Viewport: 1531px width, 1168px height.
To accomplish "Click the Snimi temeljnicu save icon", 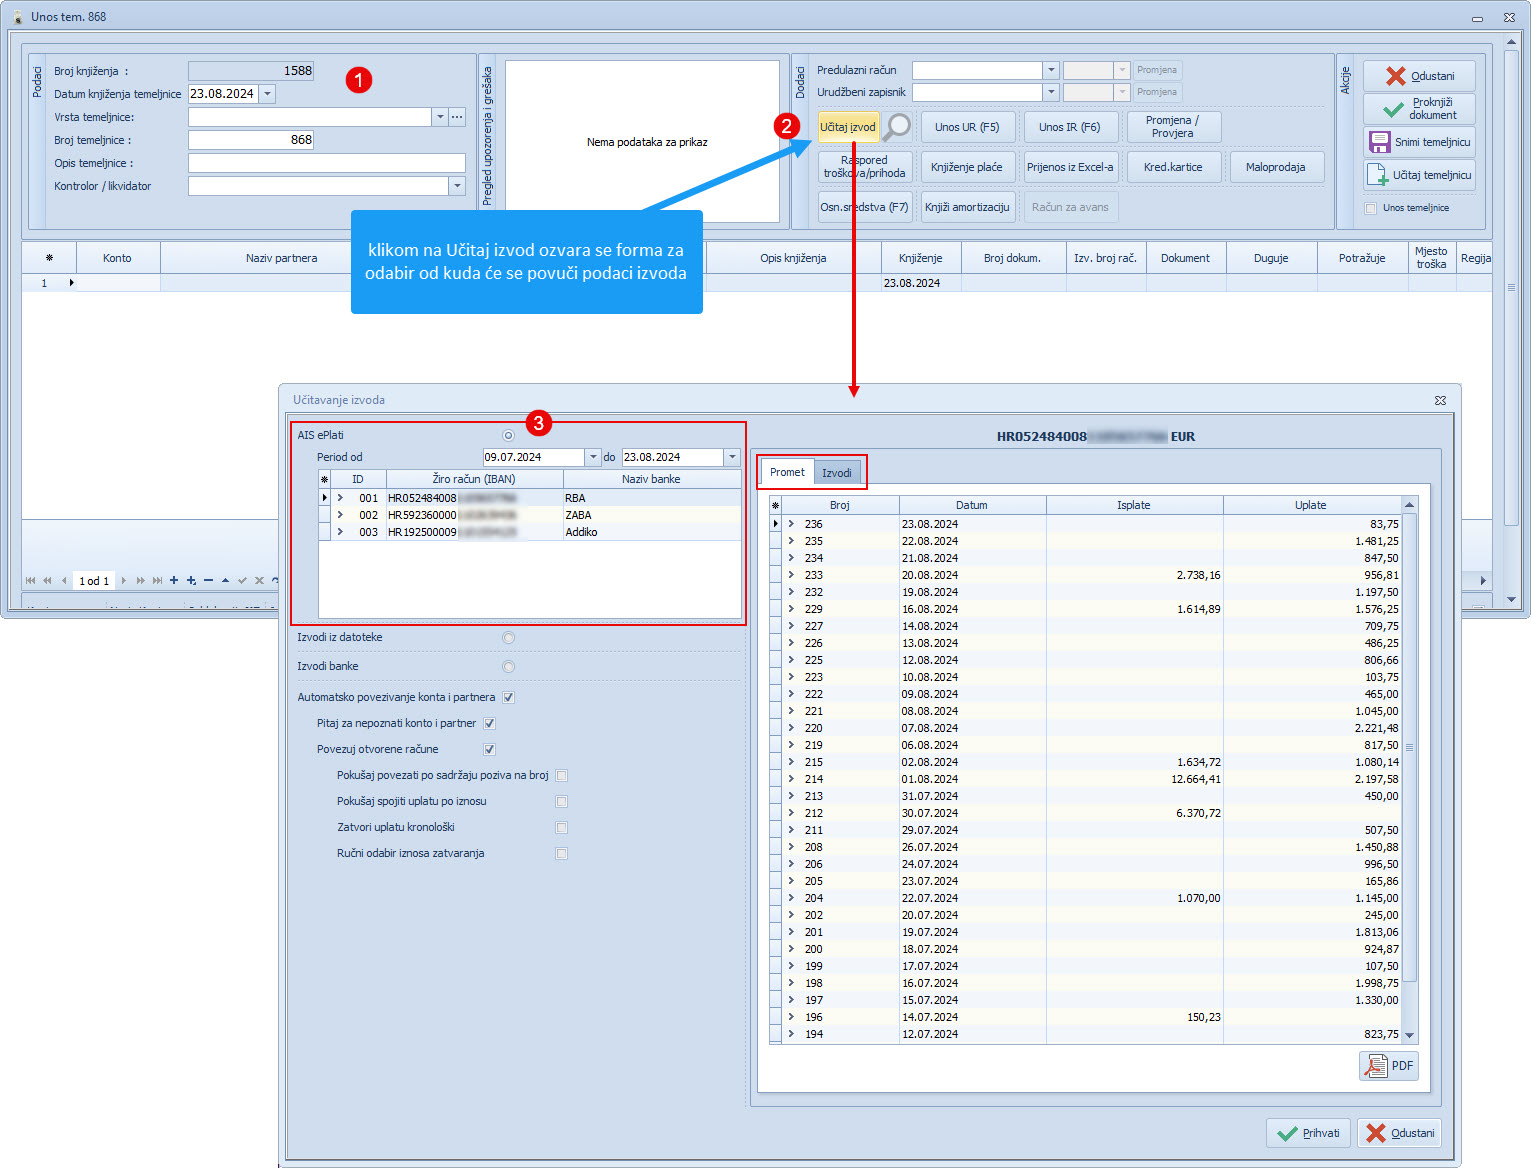I will tap(1380, 142).
